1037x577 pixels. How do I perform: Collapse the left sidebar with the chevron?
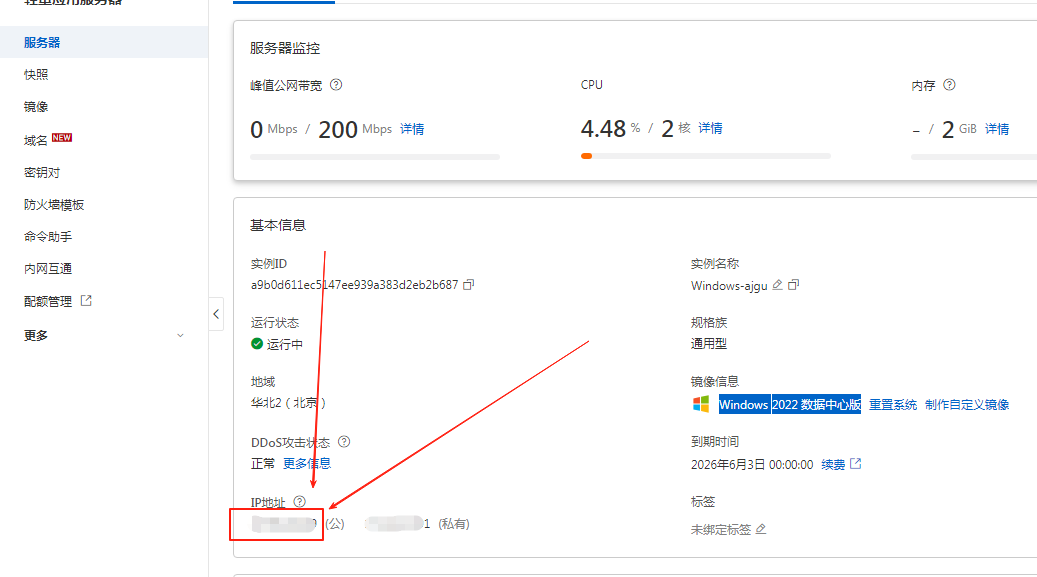pos(216,313)
